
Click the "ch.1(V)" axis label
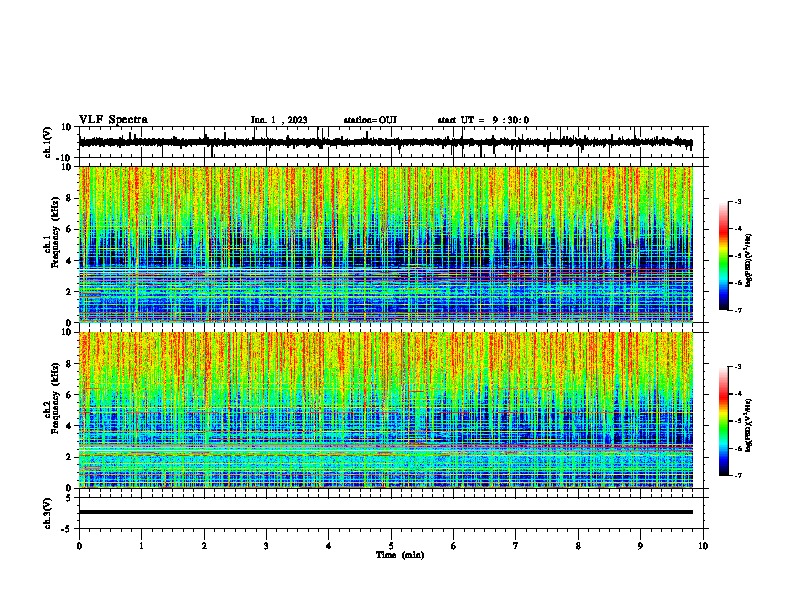click(x=48, y=142)
